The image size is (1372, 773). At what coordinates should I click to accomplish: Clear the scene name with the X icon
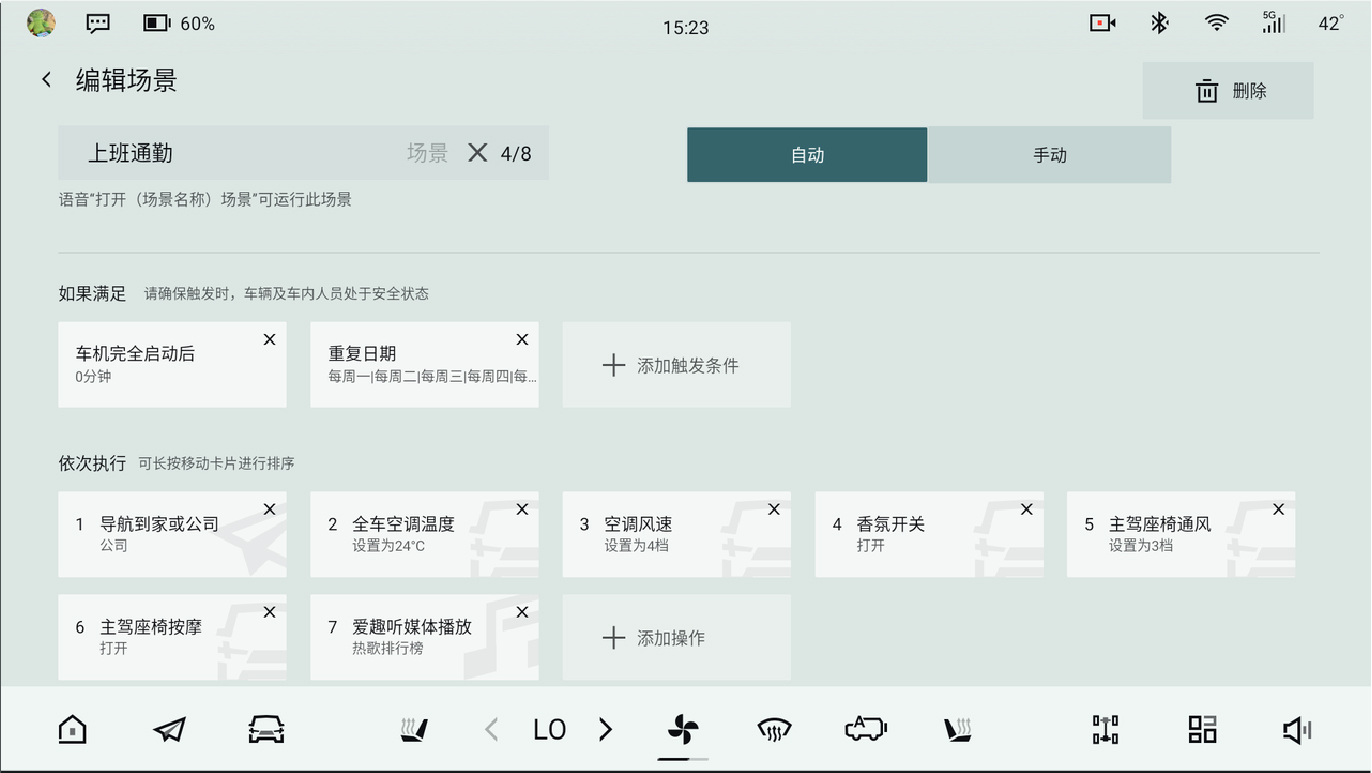pyautogui.click(x=478, y=153)
